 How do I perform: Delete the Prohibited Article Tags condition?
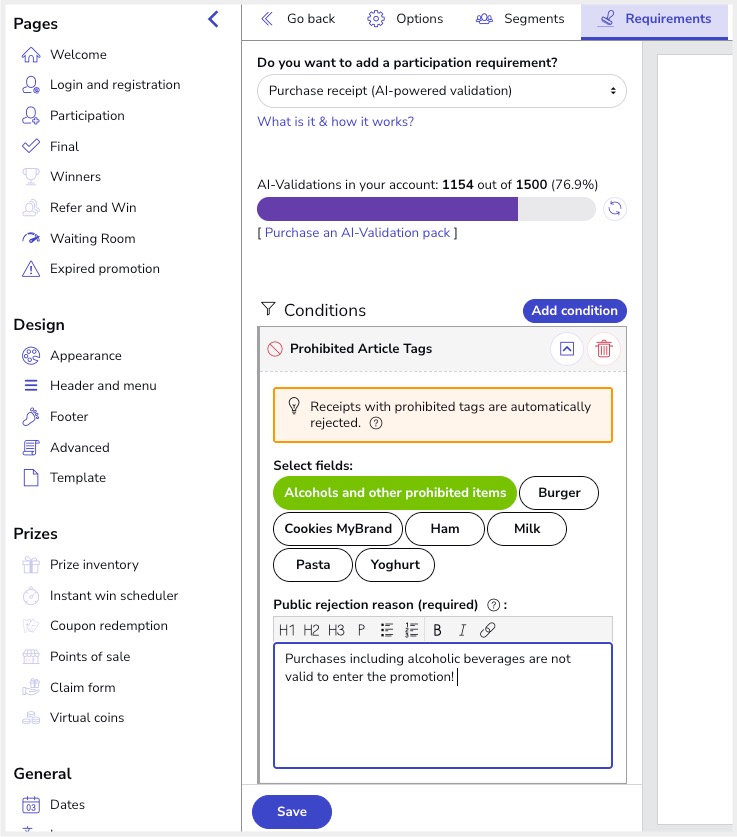(604, 349)
